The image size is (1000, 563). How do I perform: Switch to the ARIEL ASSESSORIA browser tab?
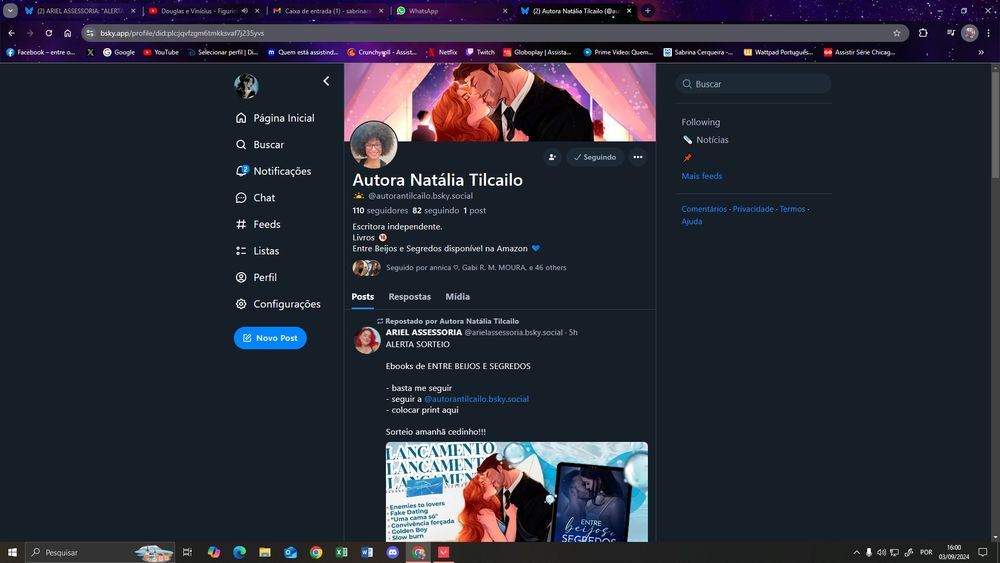click(80, 11)
